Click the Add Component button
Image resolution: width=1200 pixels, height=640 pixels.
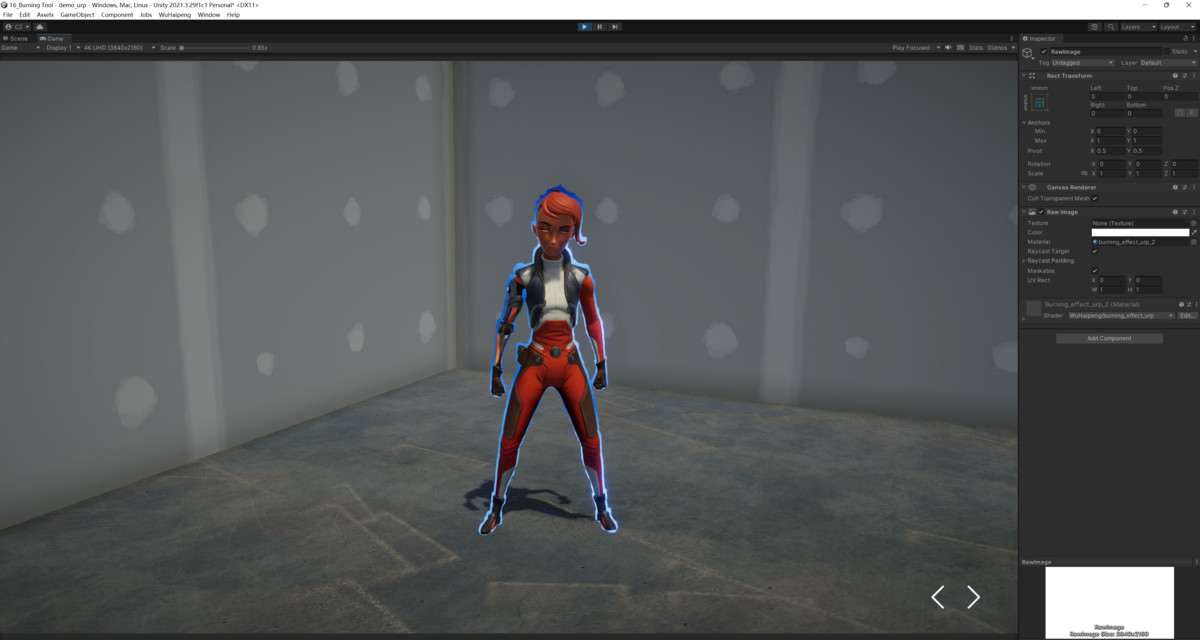(1109, 339)
